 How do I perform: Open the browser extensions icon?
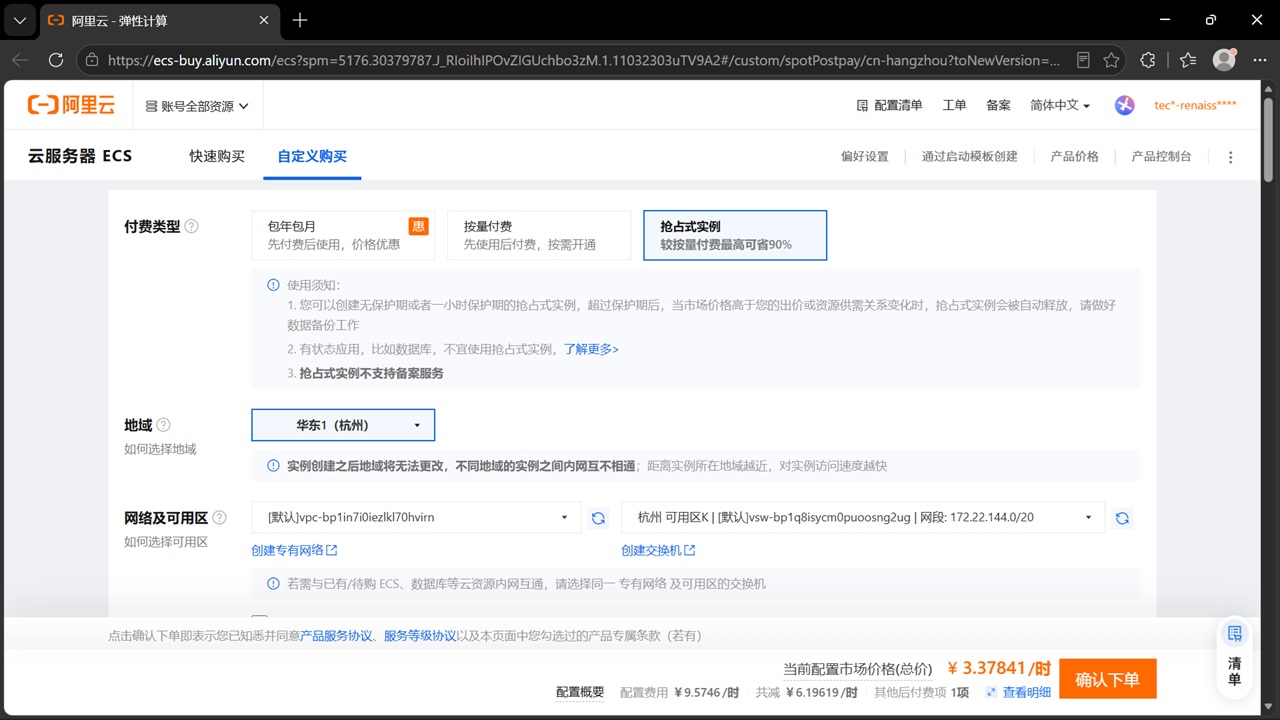click(x=1148, y=60)
